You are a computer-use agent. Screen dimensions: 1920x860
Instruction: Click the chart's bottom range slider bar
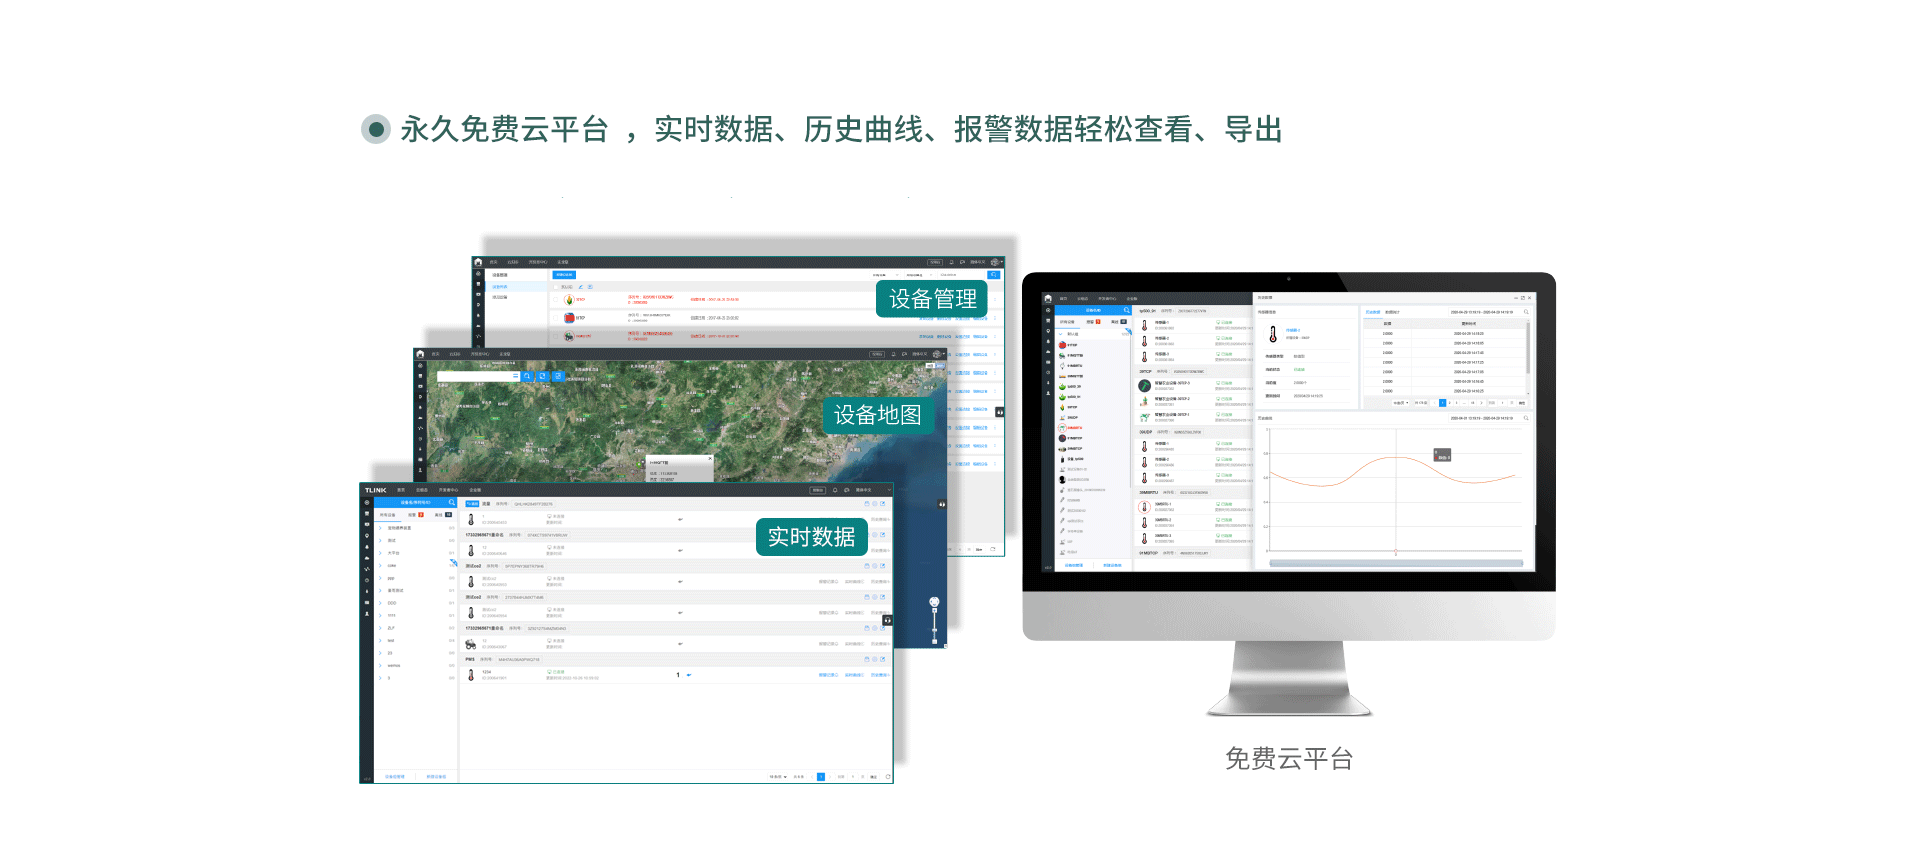(1395, 564)
